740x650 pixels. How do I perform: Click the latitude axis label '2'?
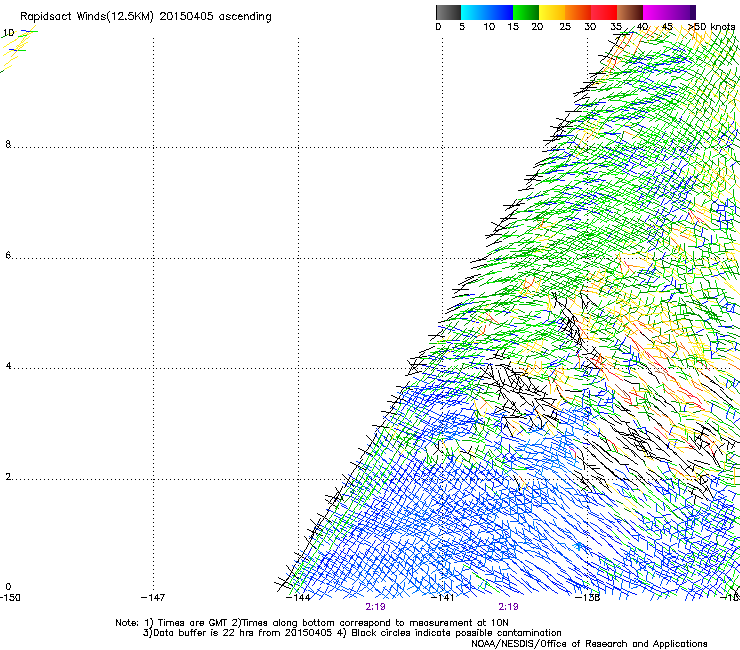point(8,477)
